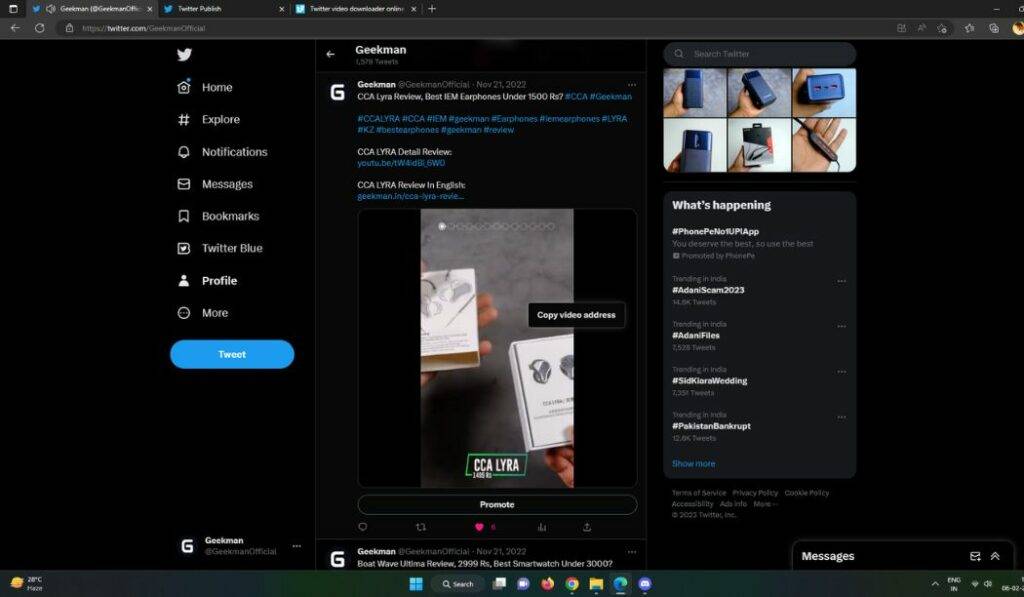
Task: Click the browser refresh button
Action: click(x=39, y=28)
